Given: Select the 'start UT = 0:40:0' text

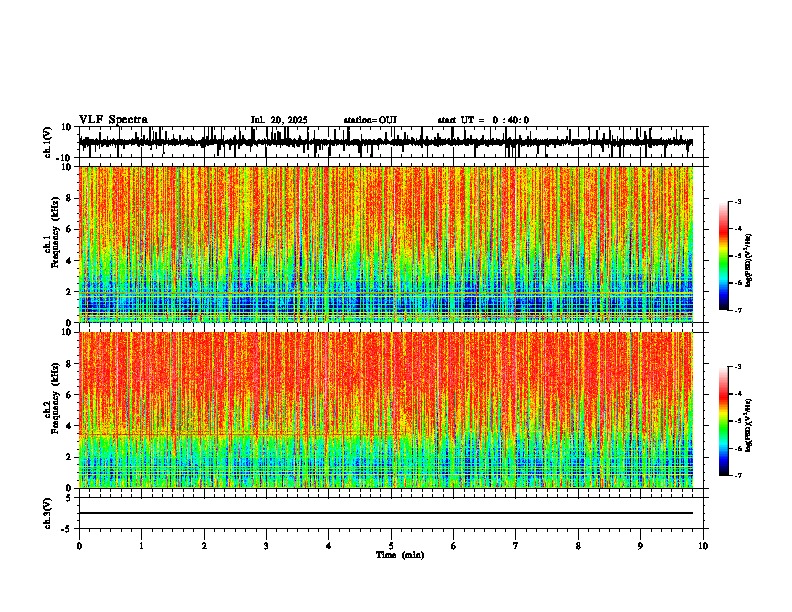Looking at the screenshot, I should [483, 120].
